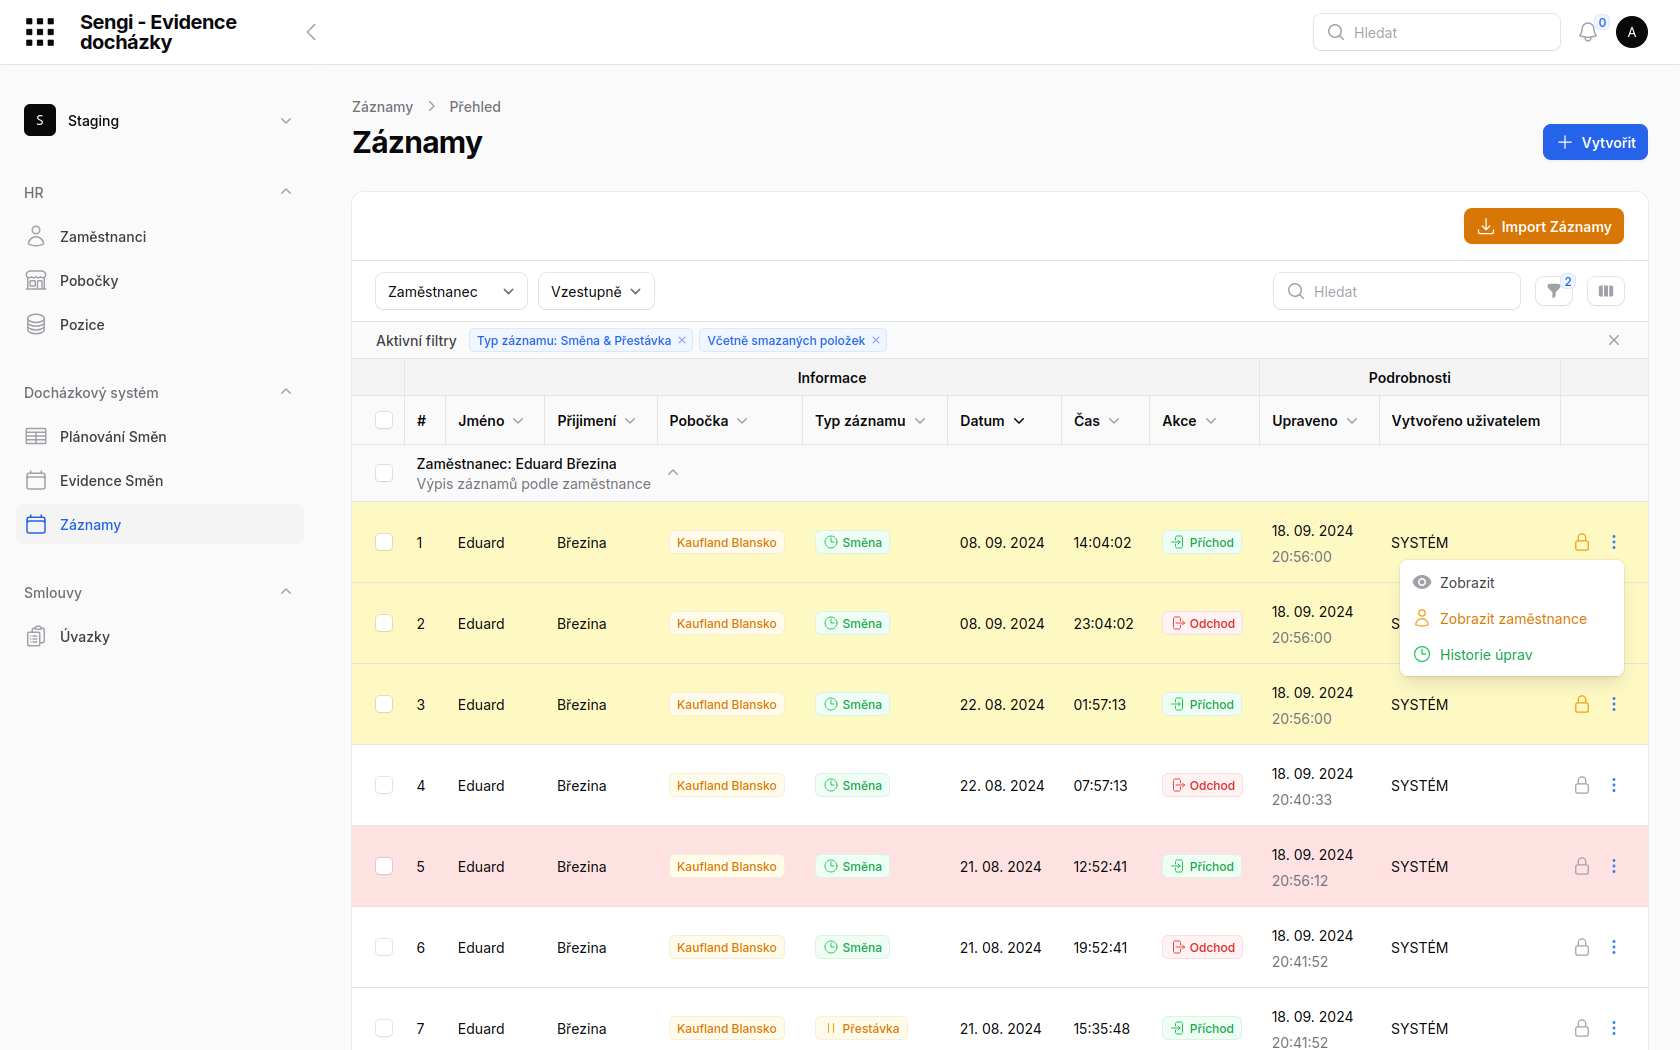
Task: Click the Přehled breadcrumb
Action: 475,107
